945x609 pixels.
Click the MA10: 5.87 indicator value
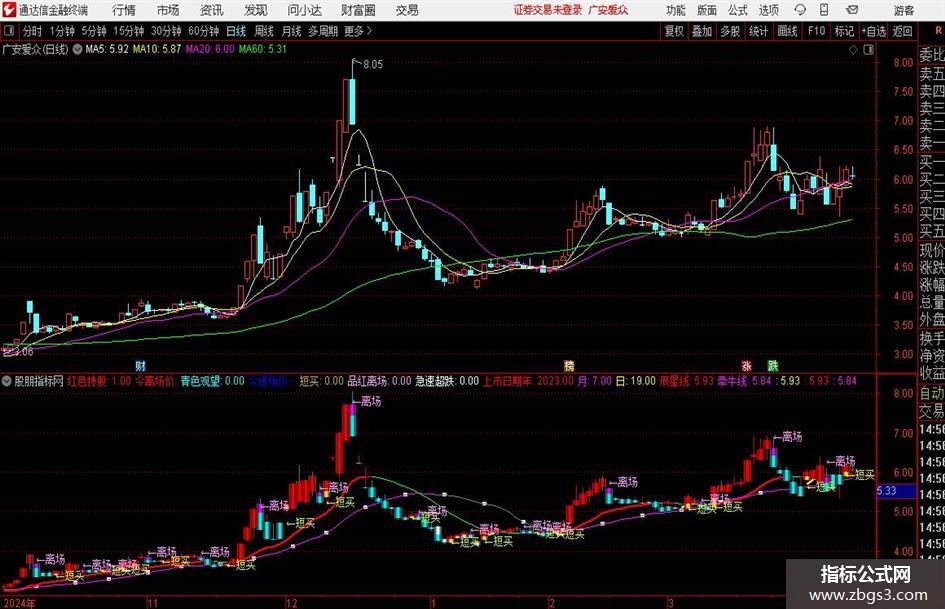(x=157, y=49)
